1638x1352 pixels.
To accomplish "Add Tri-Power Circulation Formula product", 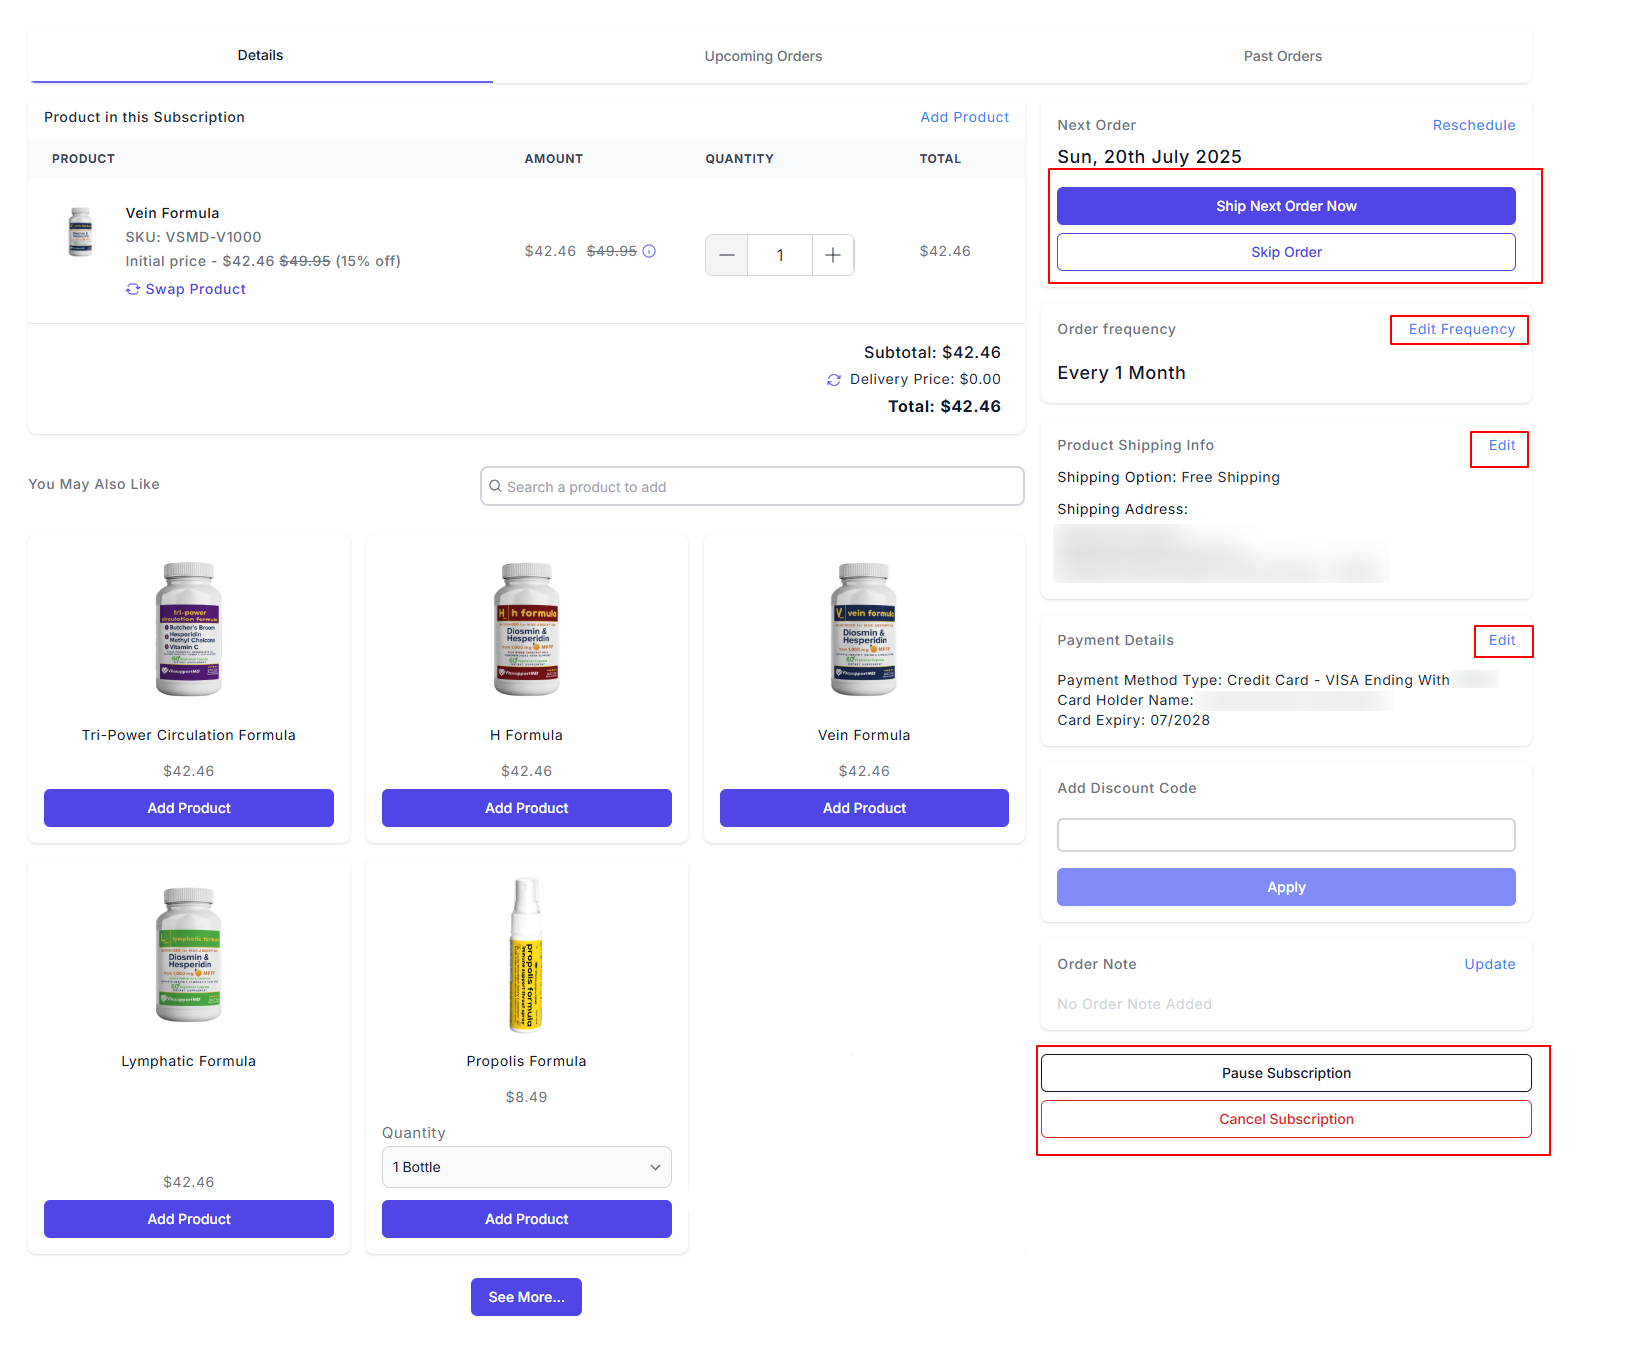I will 189,808.
